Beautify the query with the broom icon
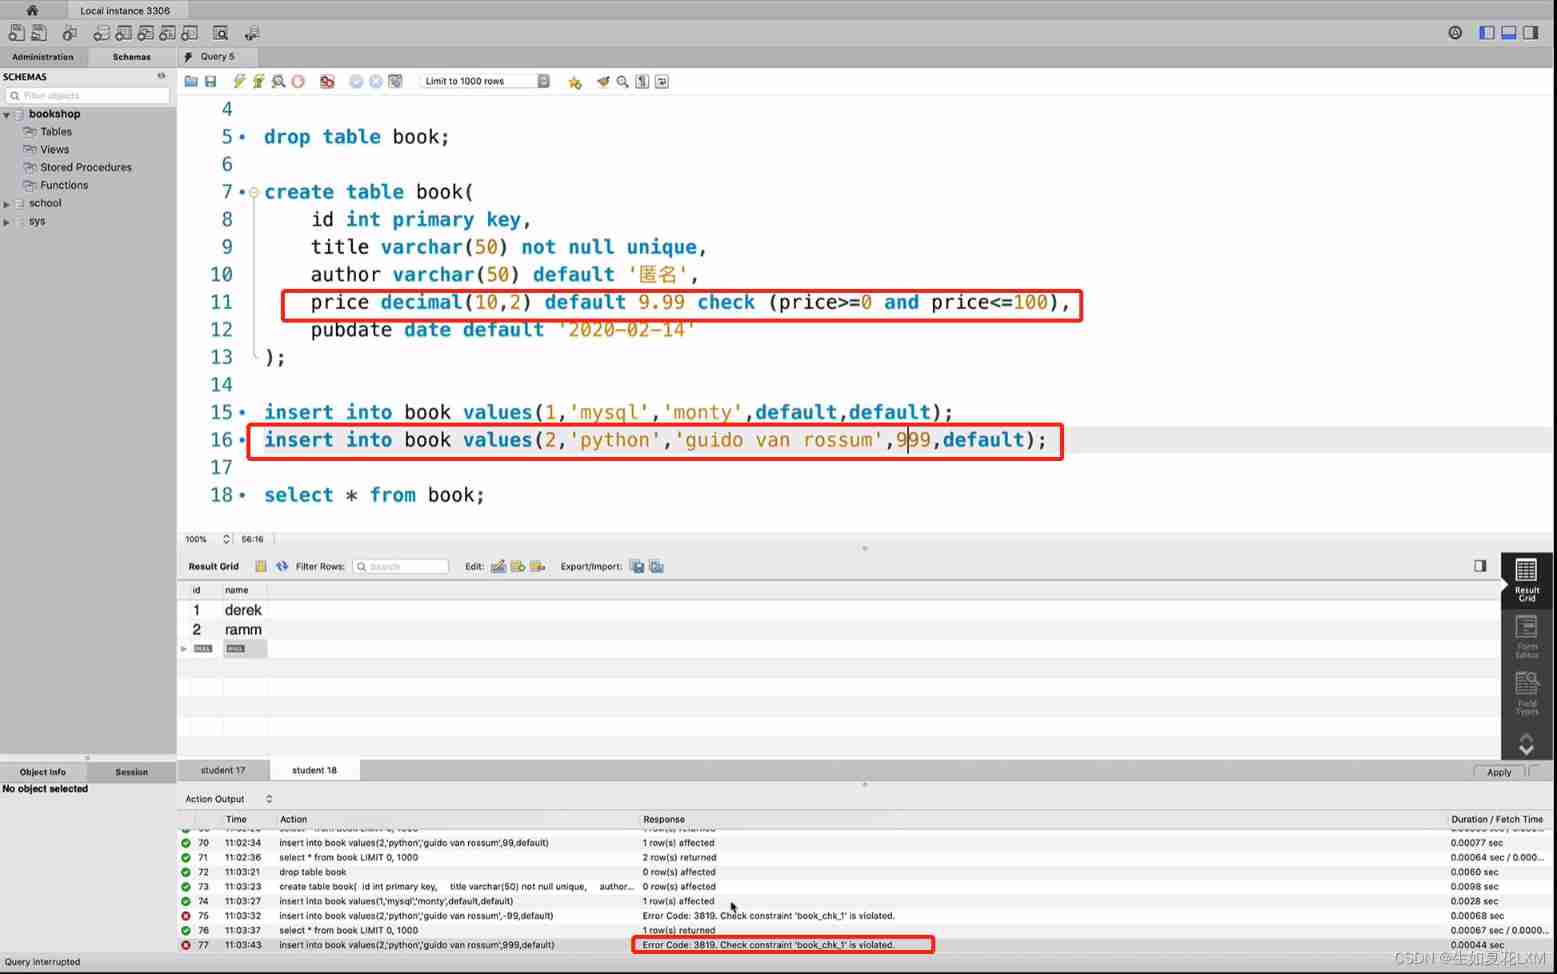Image resolution: width=1557 pixels, height=974 pixels. [603, 81]
